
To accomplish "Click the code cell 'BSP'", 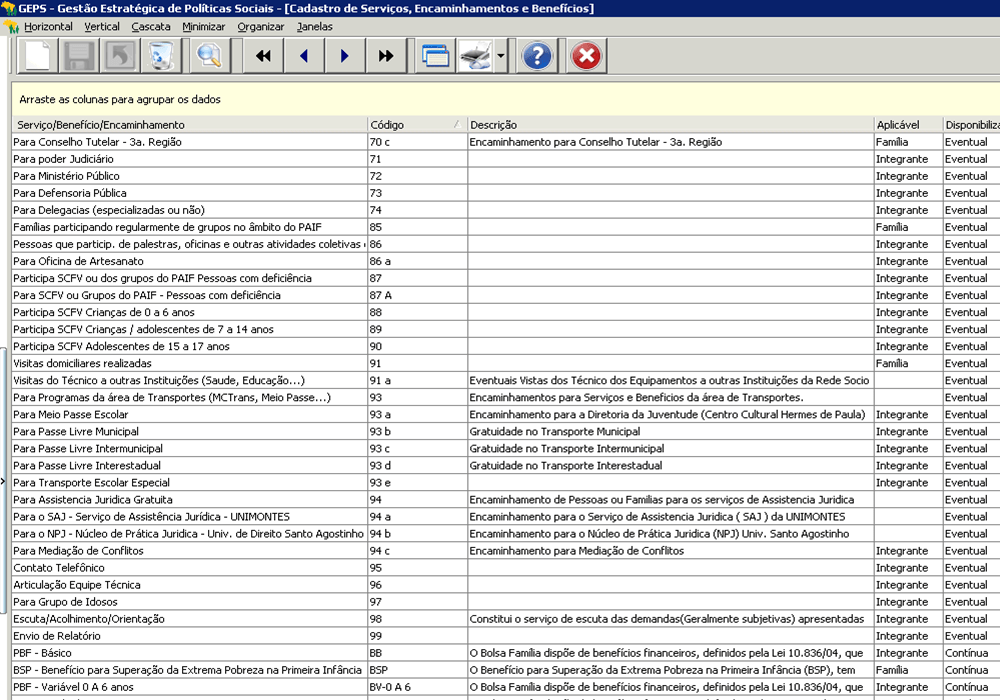I will 417,670.
